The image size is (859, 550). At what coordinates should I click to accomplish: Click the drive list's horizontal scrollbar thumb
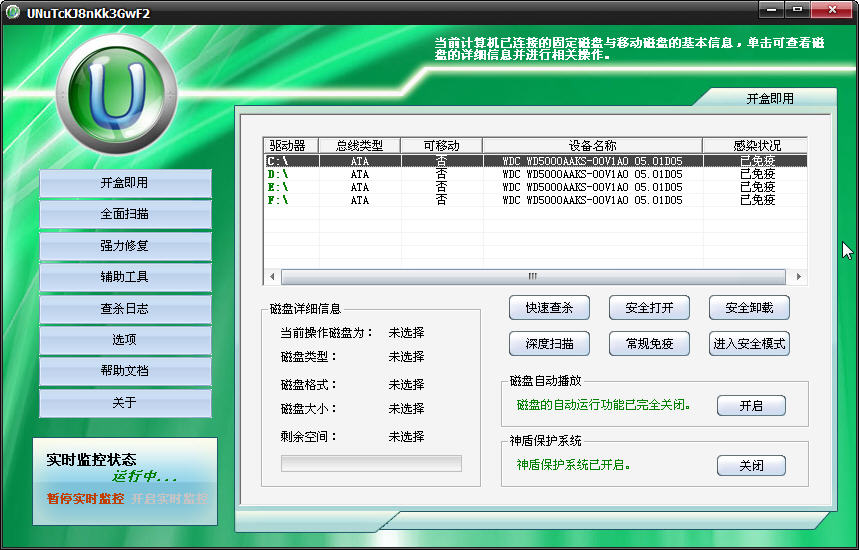click(532, 277)
